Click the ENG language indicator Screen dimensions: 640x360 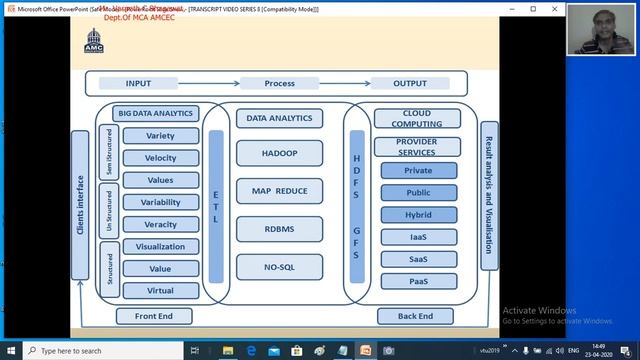click(x=573, y=351)
